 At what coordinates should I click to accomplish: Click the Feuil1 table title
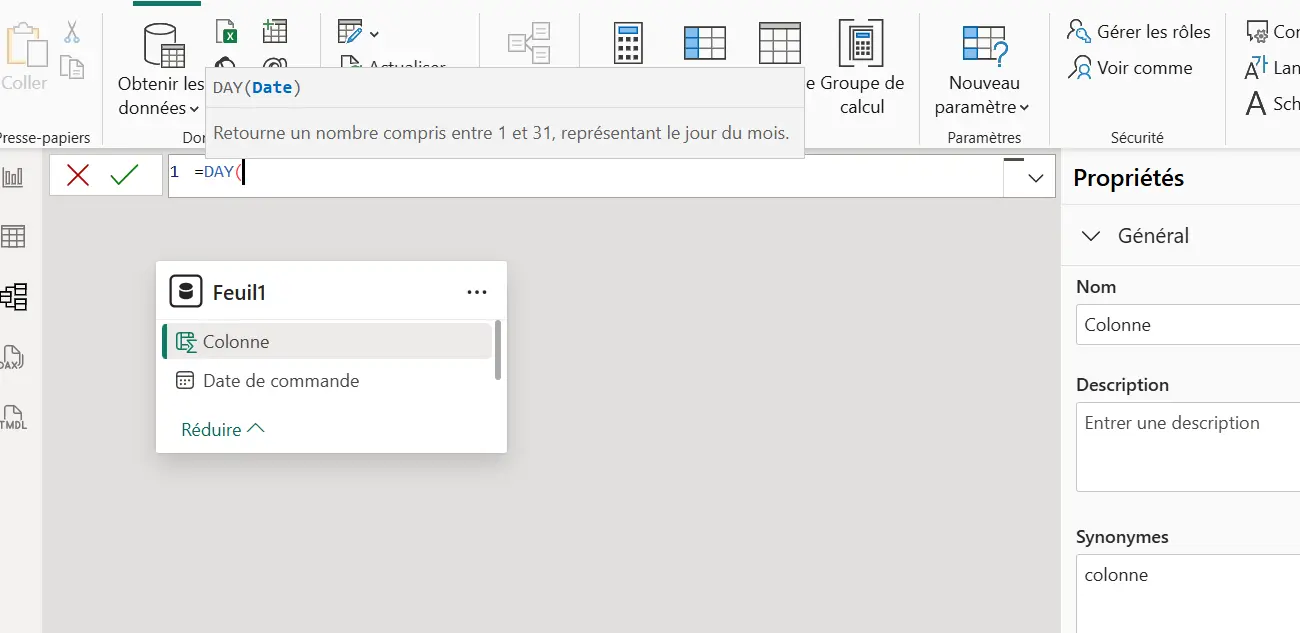239,292
